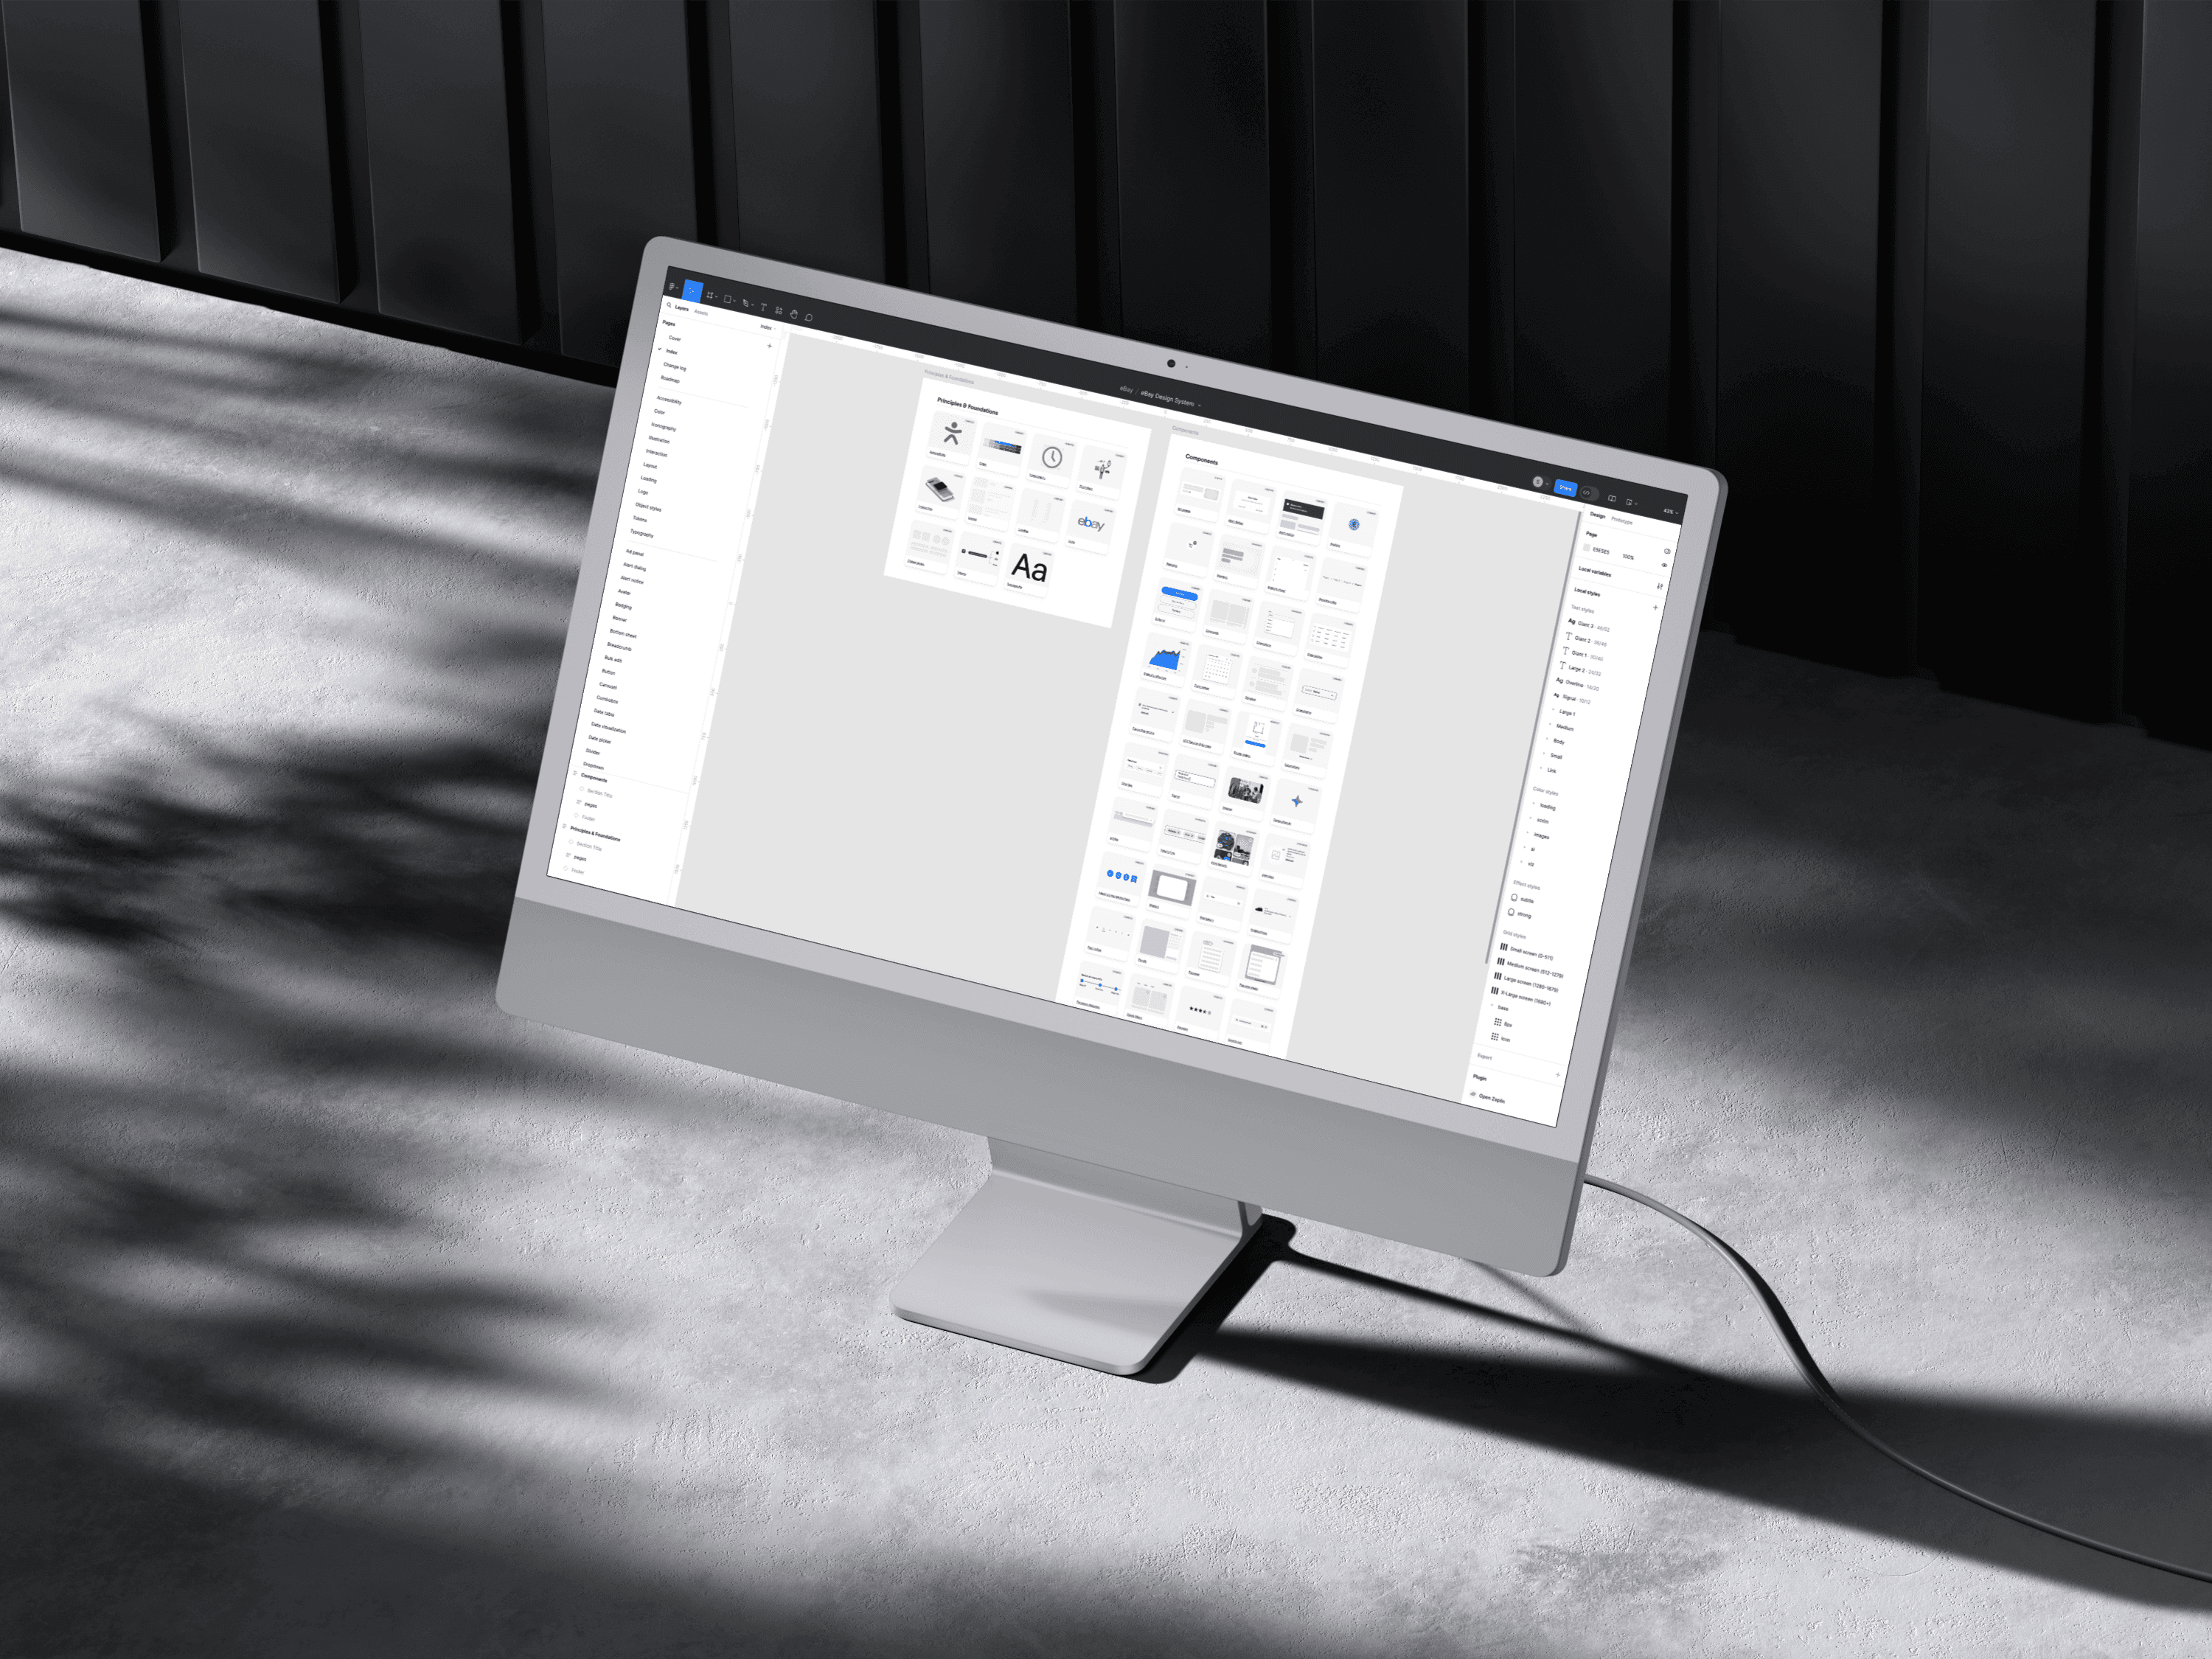
Task: Switch to the Assets tab
Action: point(702,313)
